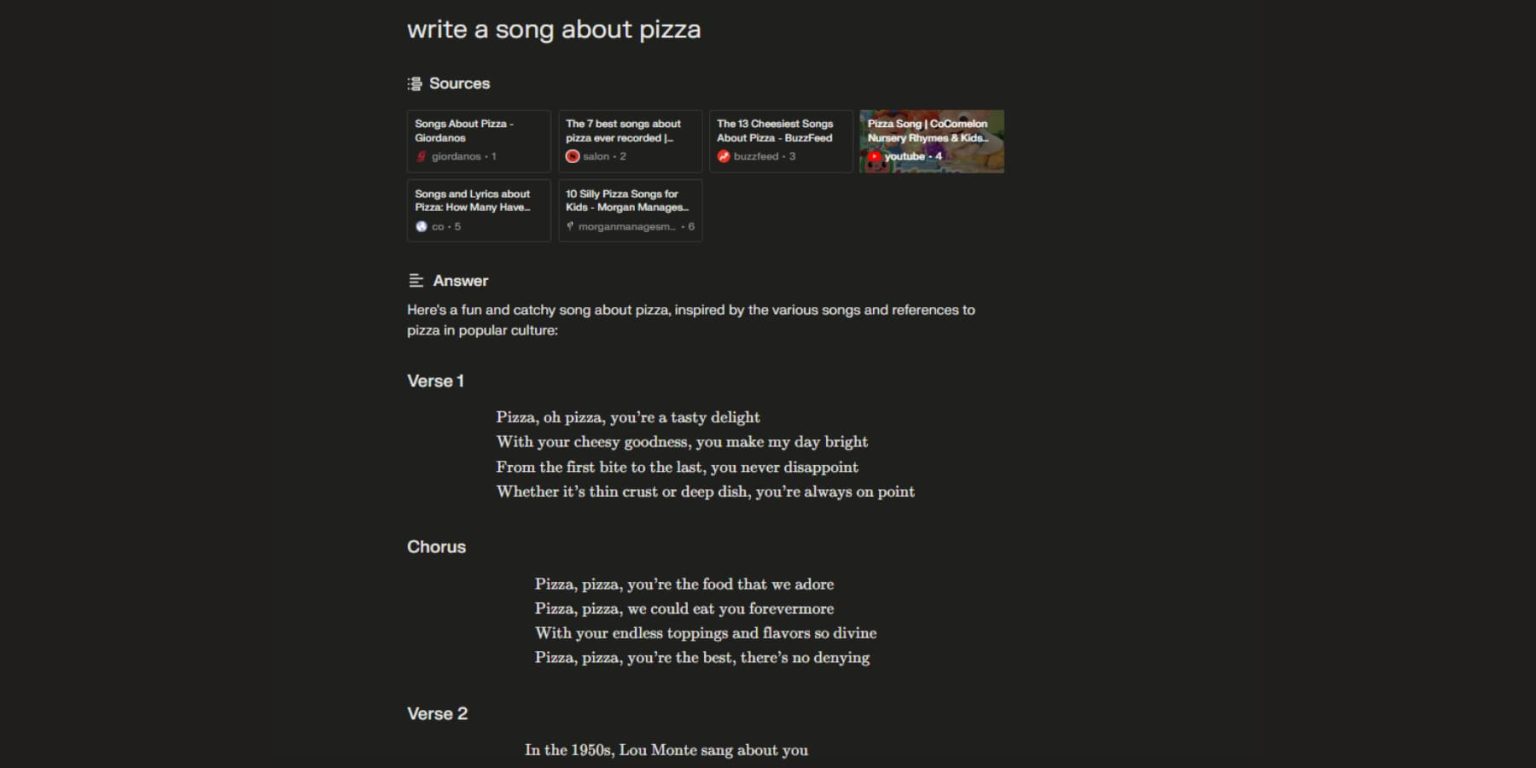Click the Chorus heading
Image resolution: width=1536 pixels, height=768 pixels.
pos(436,547)
